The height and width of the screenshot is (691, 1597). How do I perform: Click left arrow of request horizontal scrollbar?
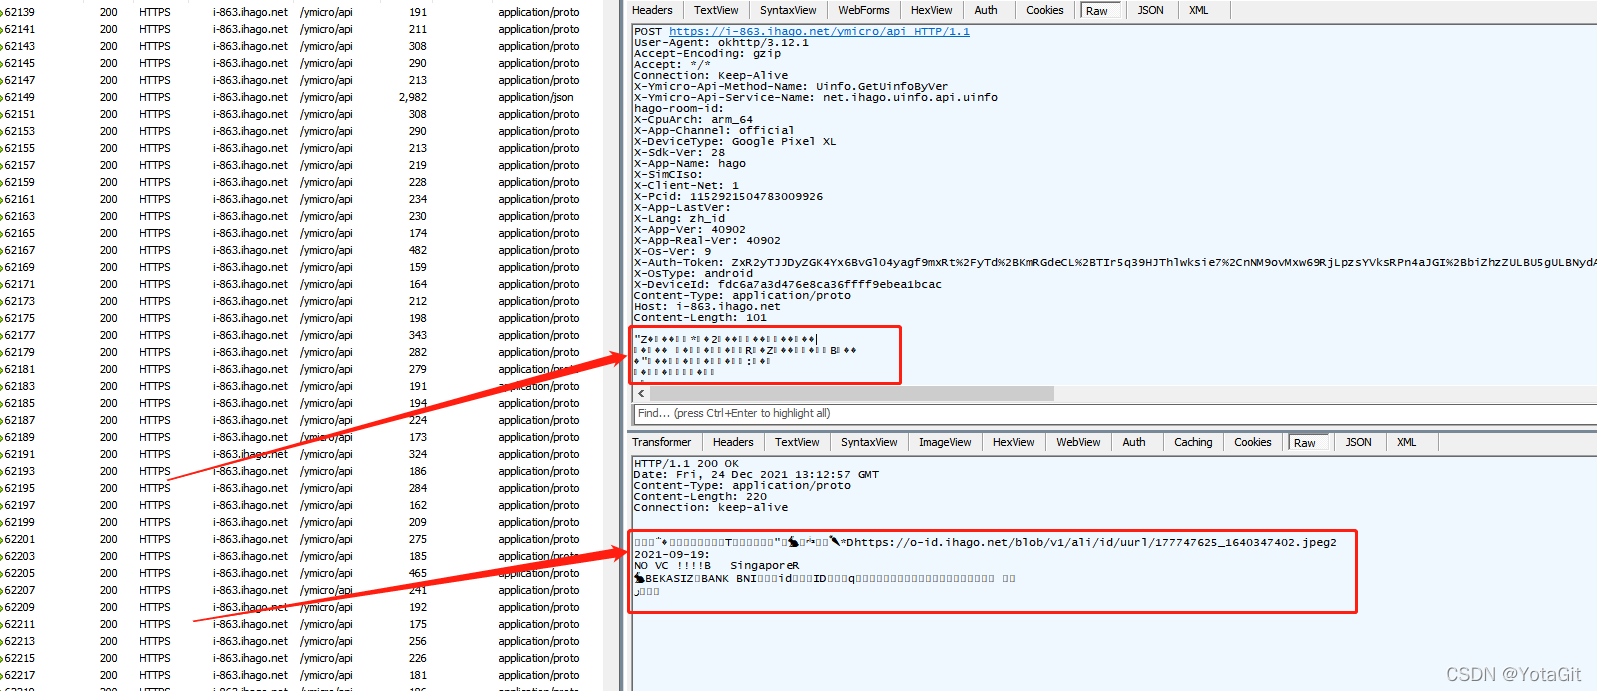pyautogui.click(x=641, y=394)
